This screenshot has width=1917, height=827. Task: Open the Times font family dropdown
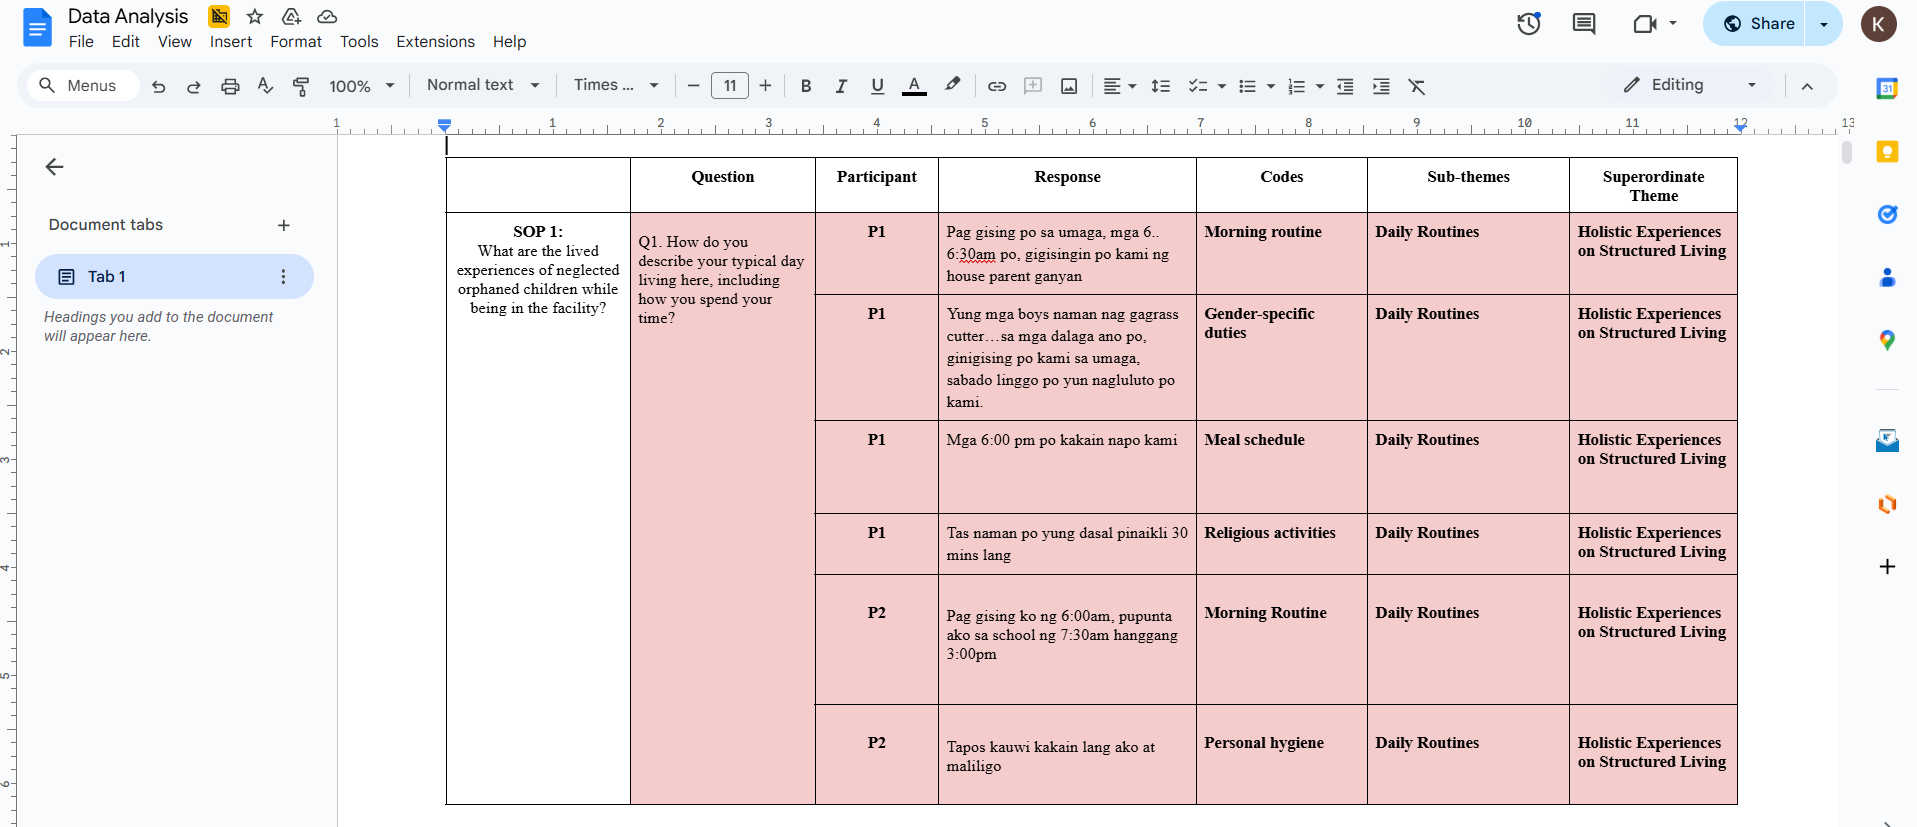click(616, 85)
